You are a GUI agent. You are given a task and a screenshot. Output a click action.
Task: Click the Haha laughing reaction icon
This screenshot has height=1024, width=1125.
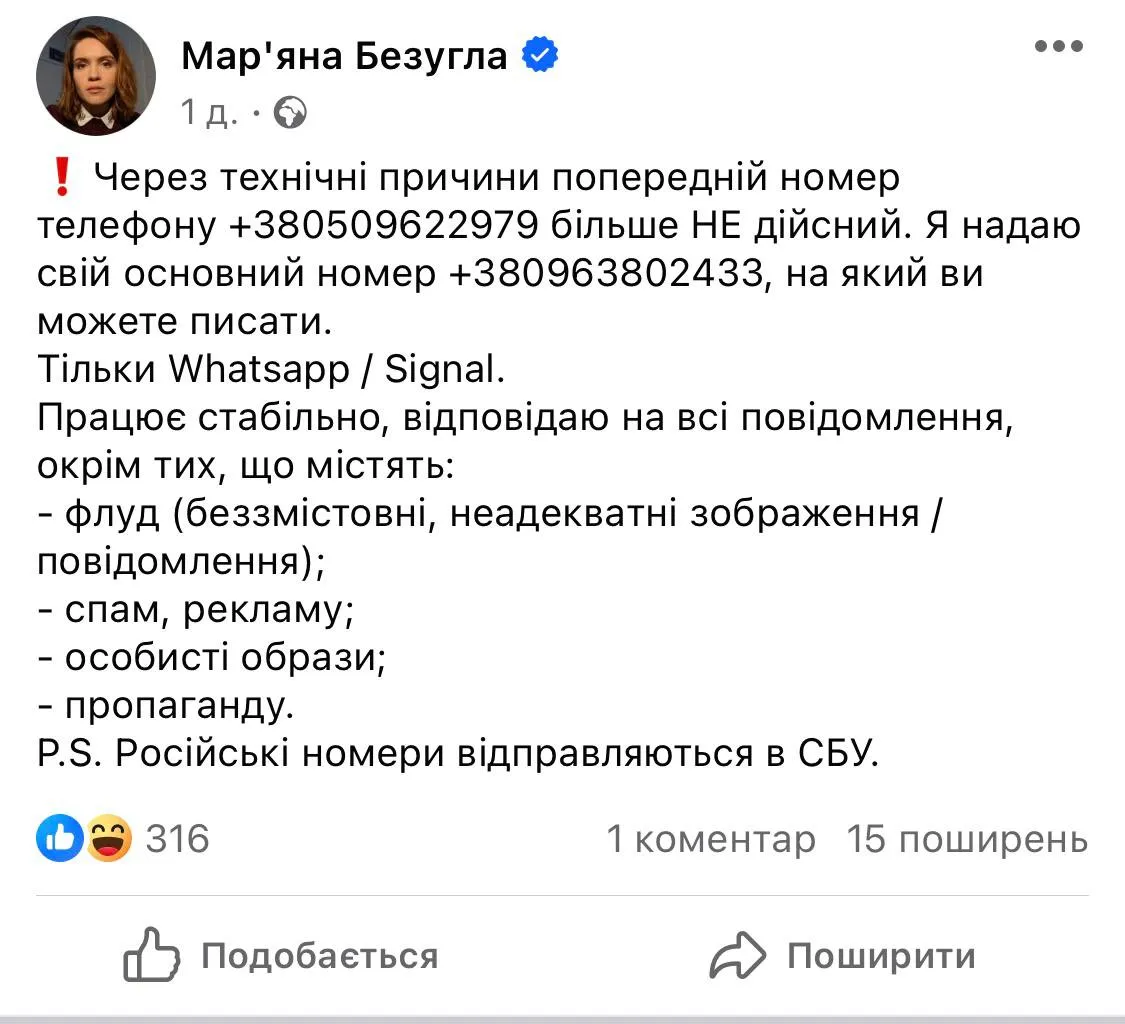click(109, 838)
